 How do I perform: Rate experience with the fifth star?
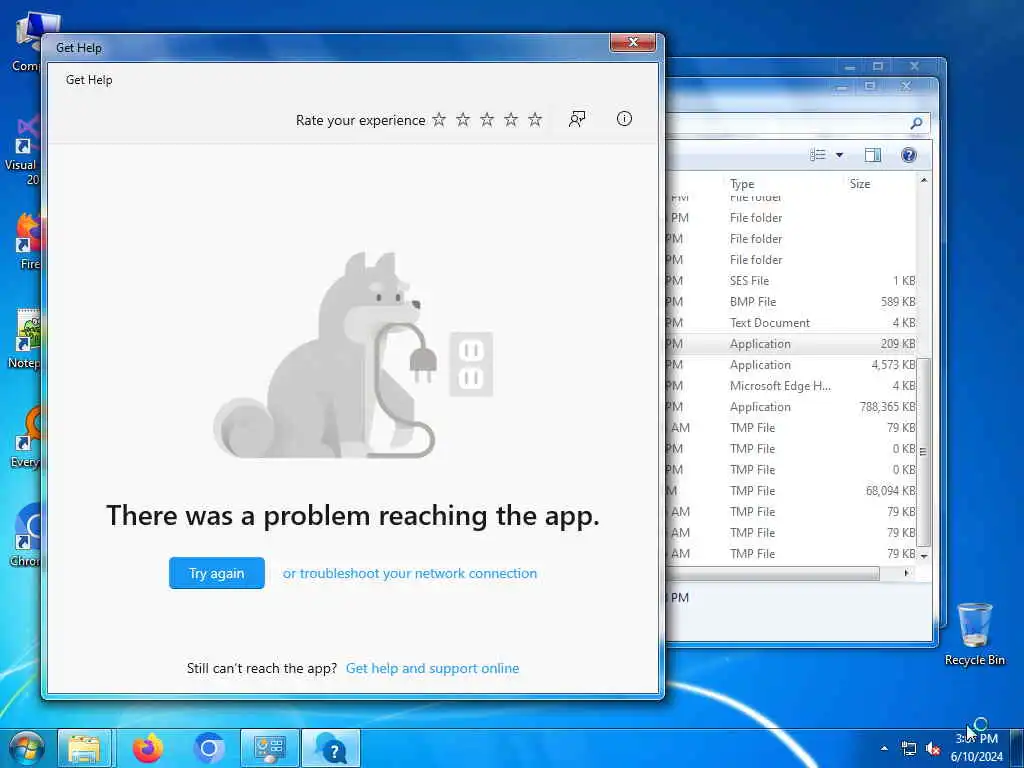pyautogui.click(x=535, y=120)
